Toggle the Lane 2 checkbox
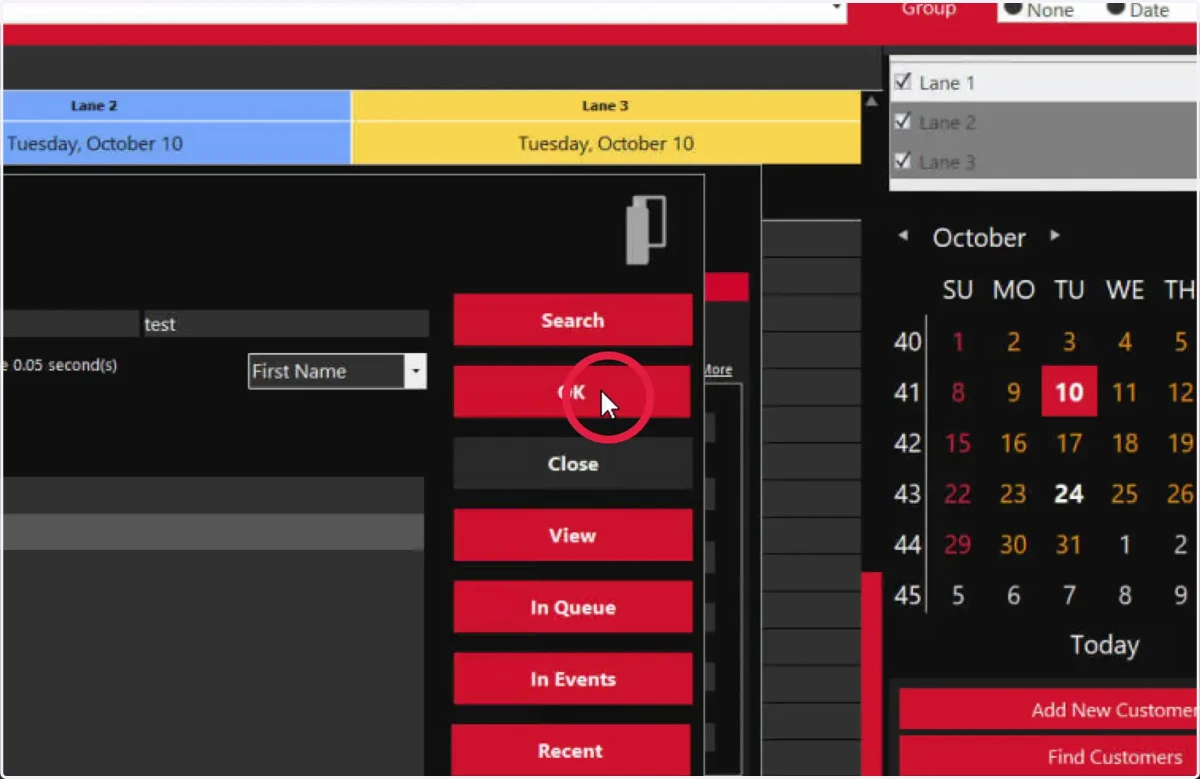Screen dimensions: 1200x779 pyautogui.click(x=903, y=122)
